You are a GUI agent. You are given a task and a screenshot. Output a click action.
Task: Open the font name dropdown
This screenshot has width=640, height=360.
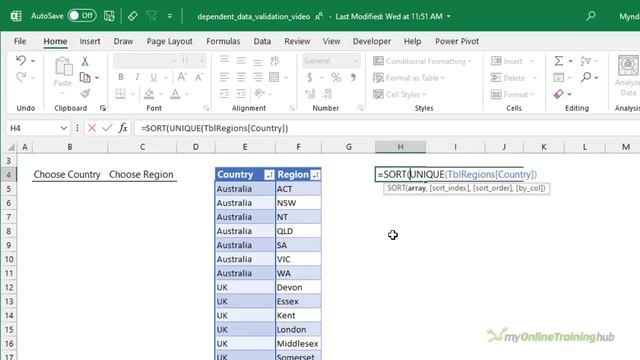[x=173, y=61]
